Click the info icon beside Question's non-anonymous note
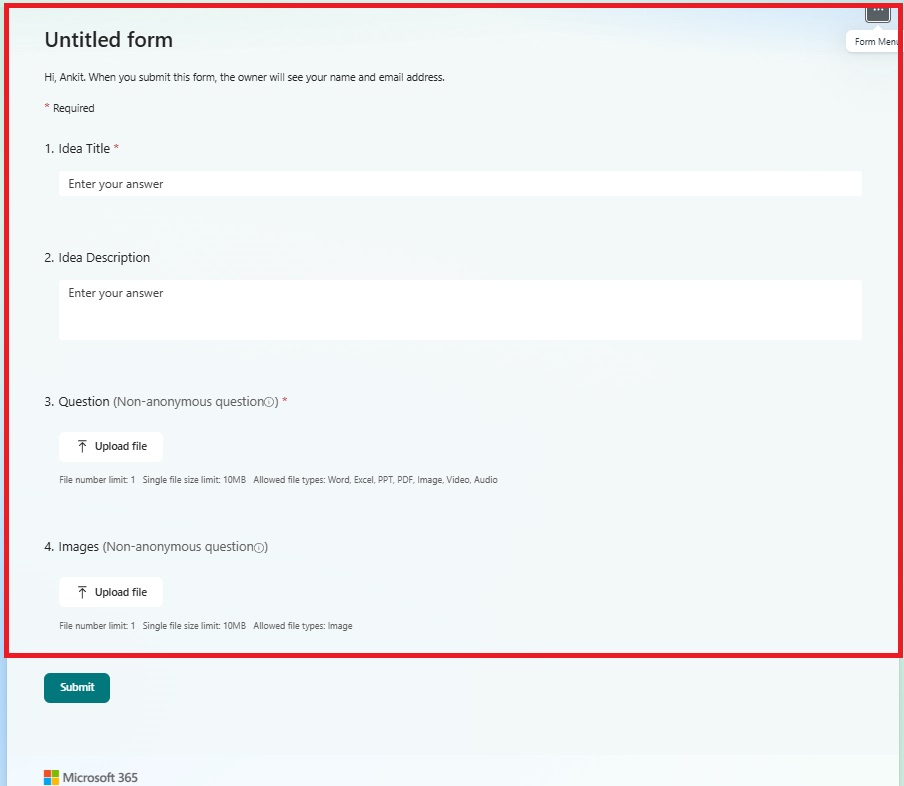 [270, 402]
